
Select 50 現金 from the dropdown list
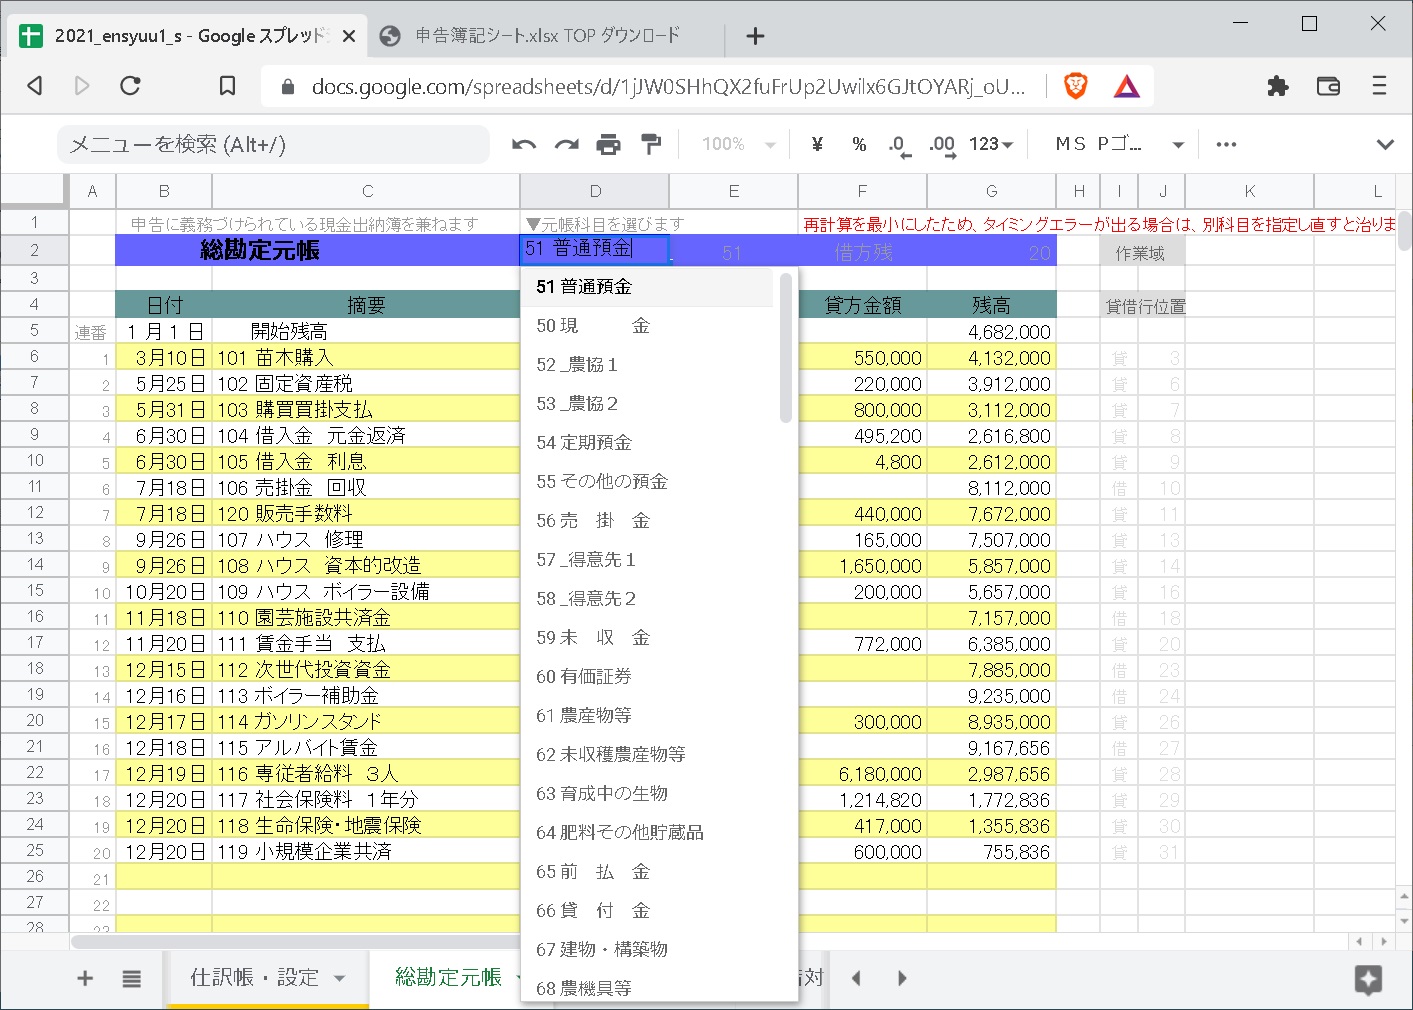click(647, 326)
